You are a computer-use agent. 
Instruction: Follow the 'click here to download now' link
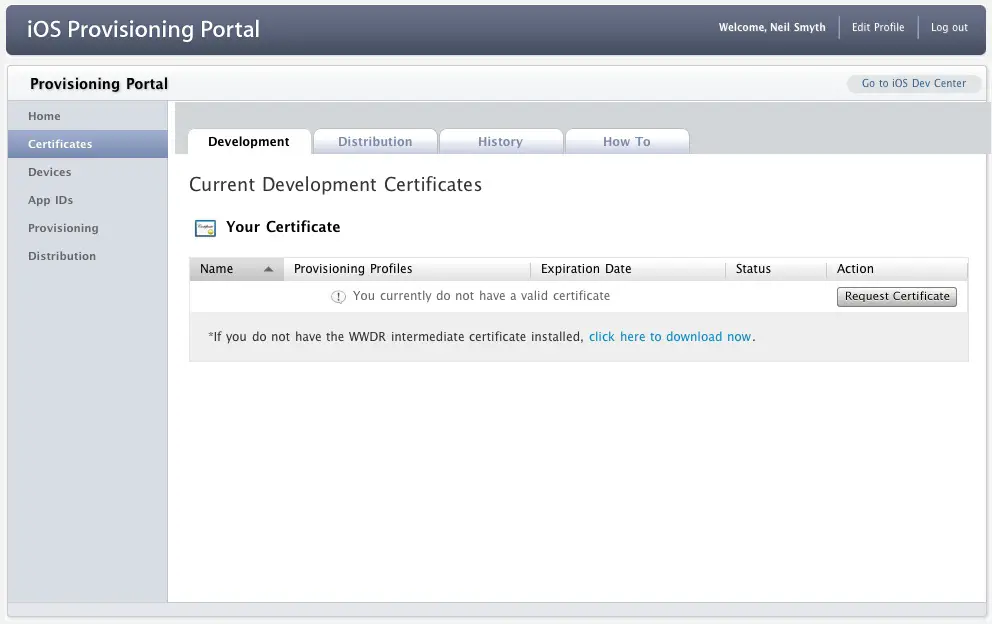point(670,337)
